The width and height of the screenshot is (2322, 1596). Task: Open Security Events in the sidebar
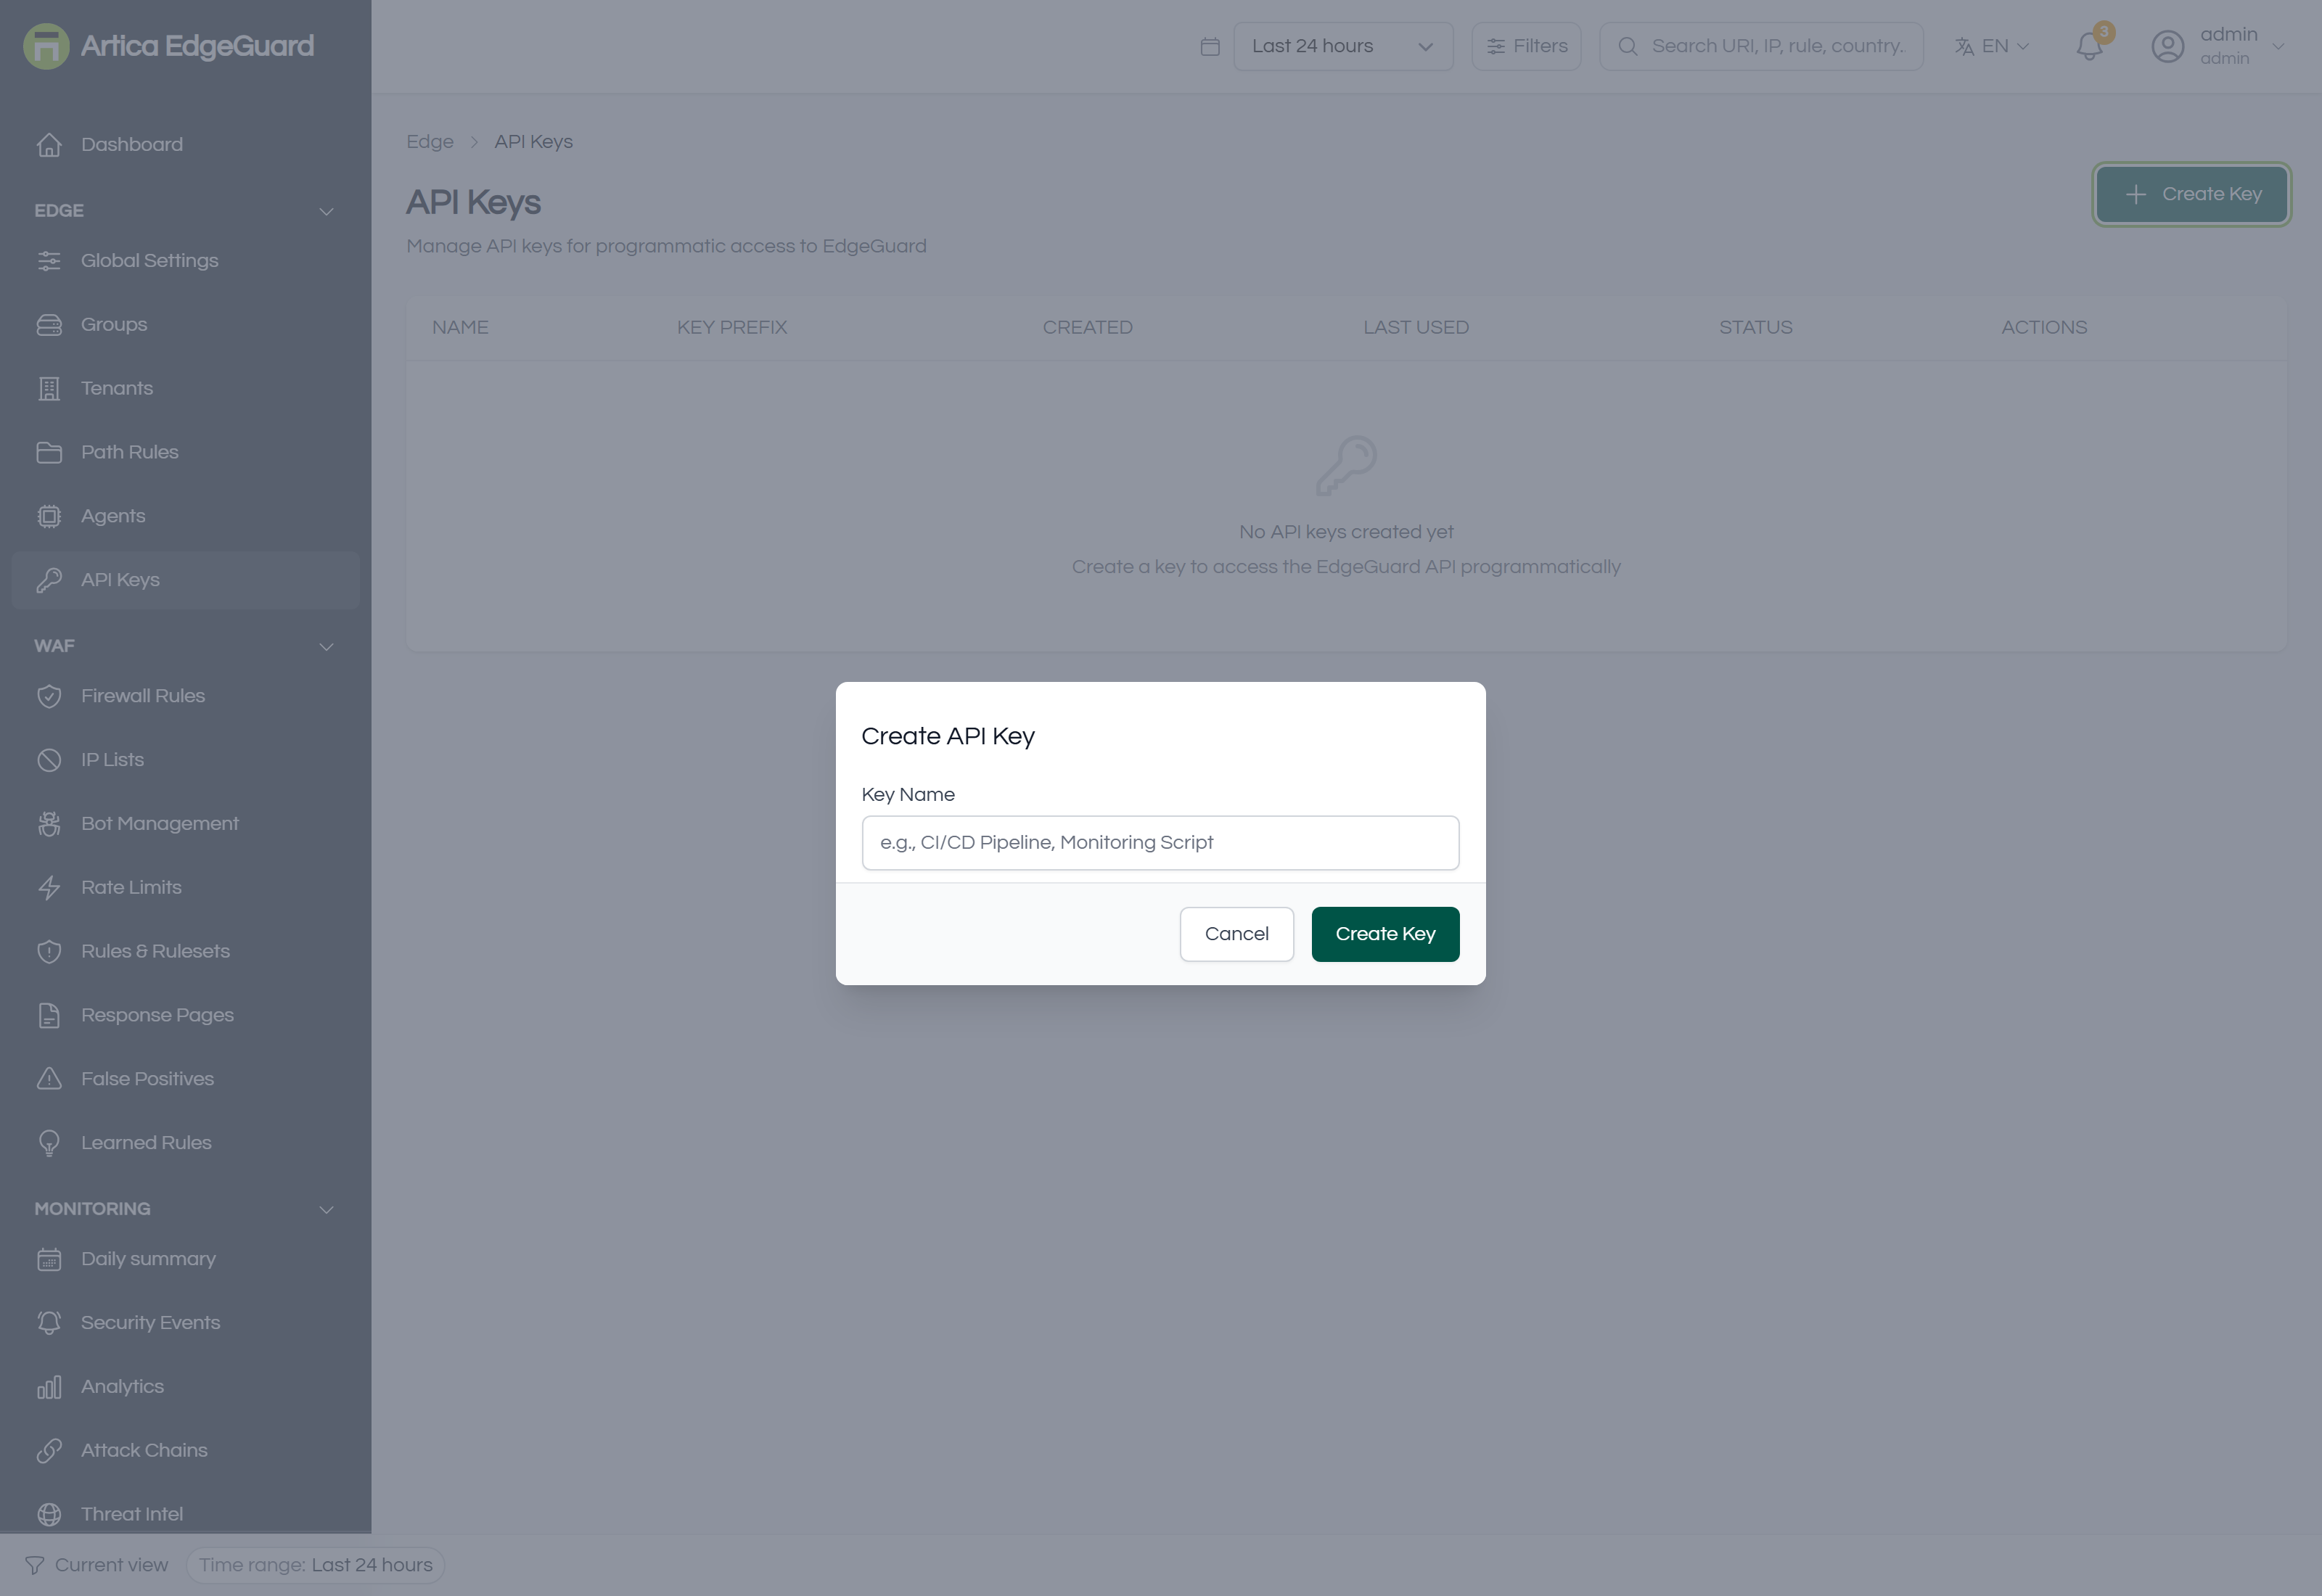click(185, 1323)
